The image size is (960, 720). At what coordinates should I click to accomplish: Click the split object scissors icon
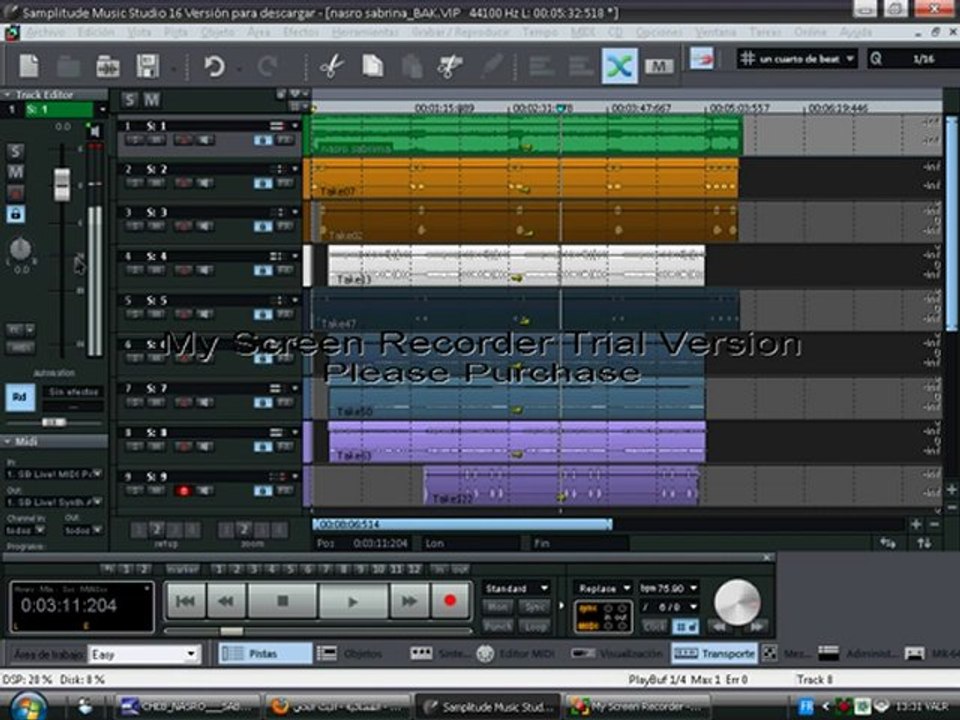click(449, 66)
